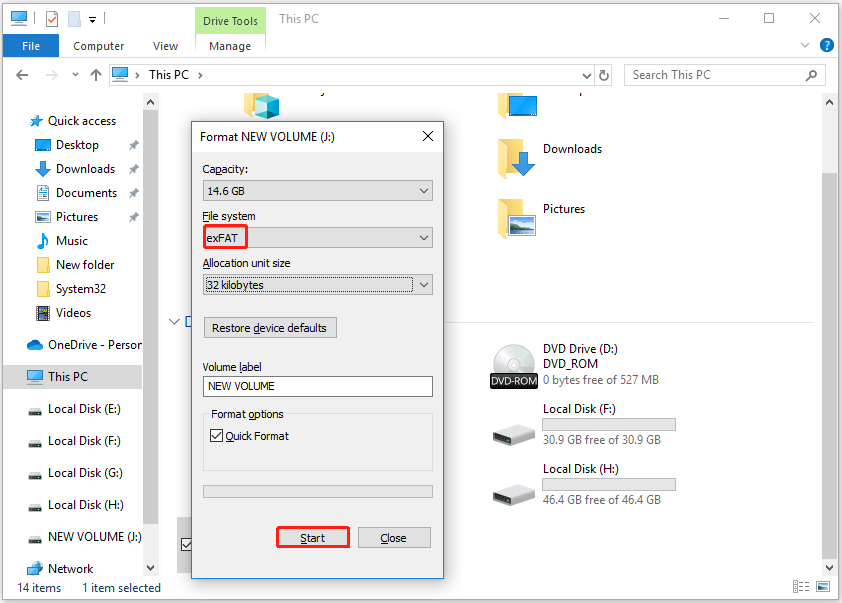842x603 pixels.
Task: Open Pictures in navigation pane
Action: point(77,217)
